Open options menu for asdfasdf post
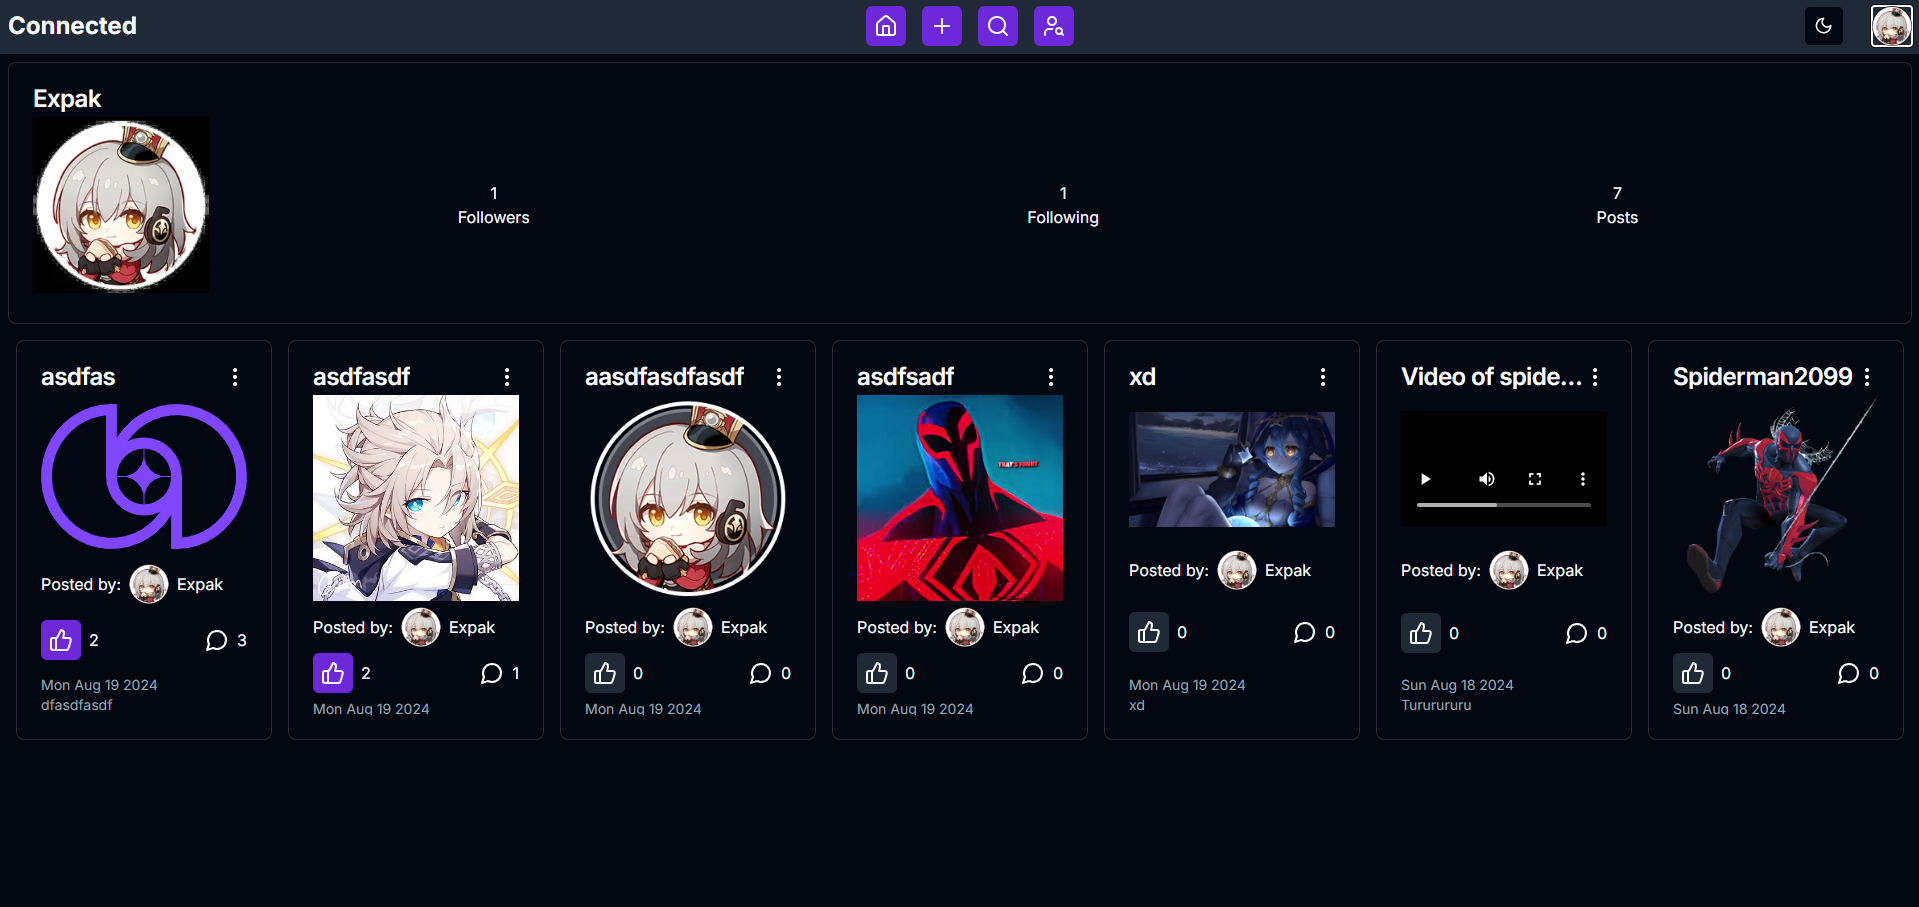The width and height of the screenshot is (1919, 907). (x=507, y=377)
